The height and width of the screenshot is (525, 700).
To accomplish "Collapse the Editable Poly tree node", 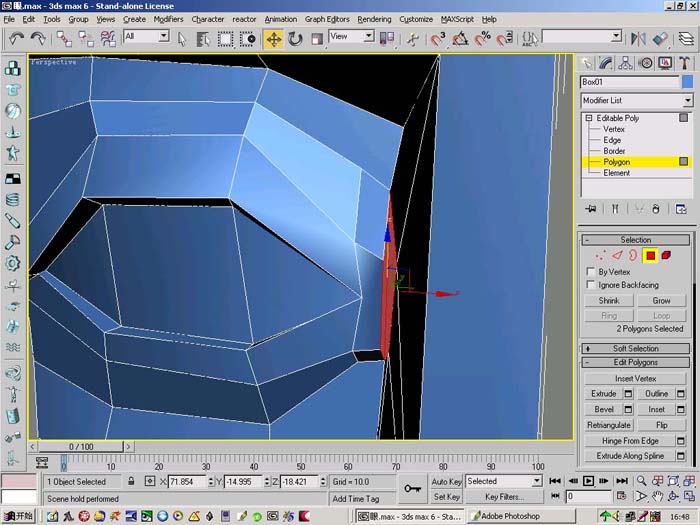I will coord(589,118).
